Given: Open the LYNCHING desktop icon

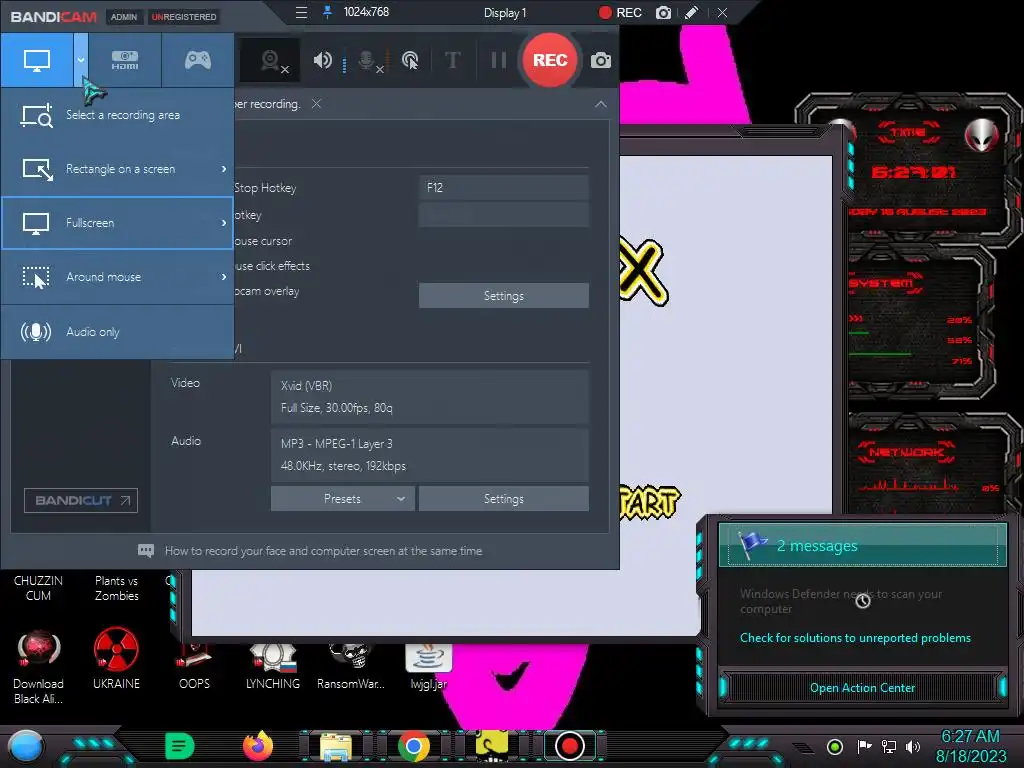Looking at the screenshot, I should coord(272,666).
